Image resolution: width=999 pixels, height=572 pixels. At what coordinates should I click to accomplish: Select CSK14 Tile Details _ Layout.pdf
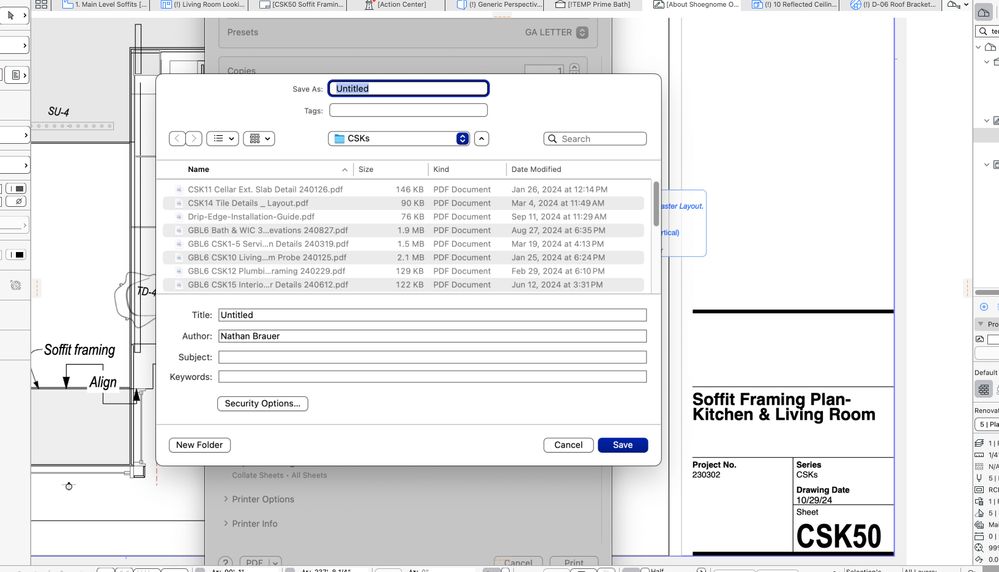(403, 203)
